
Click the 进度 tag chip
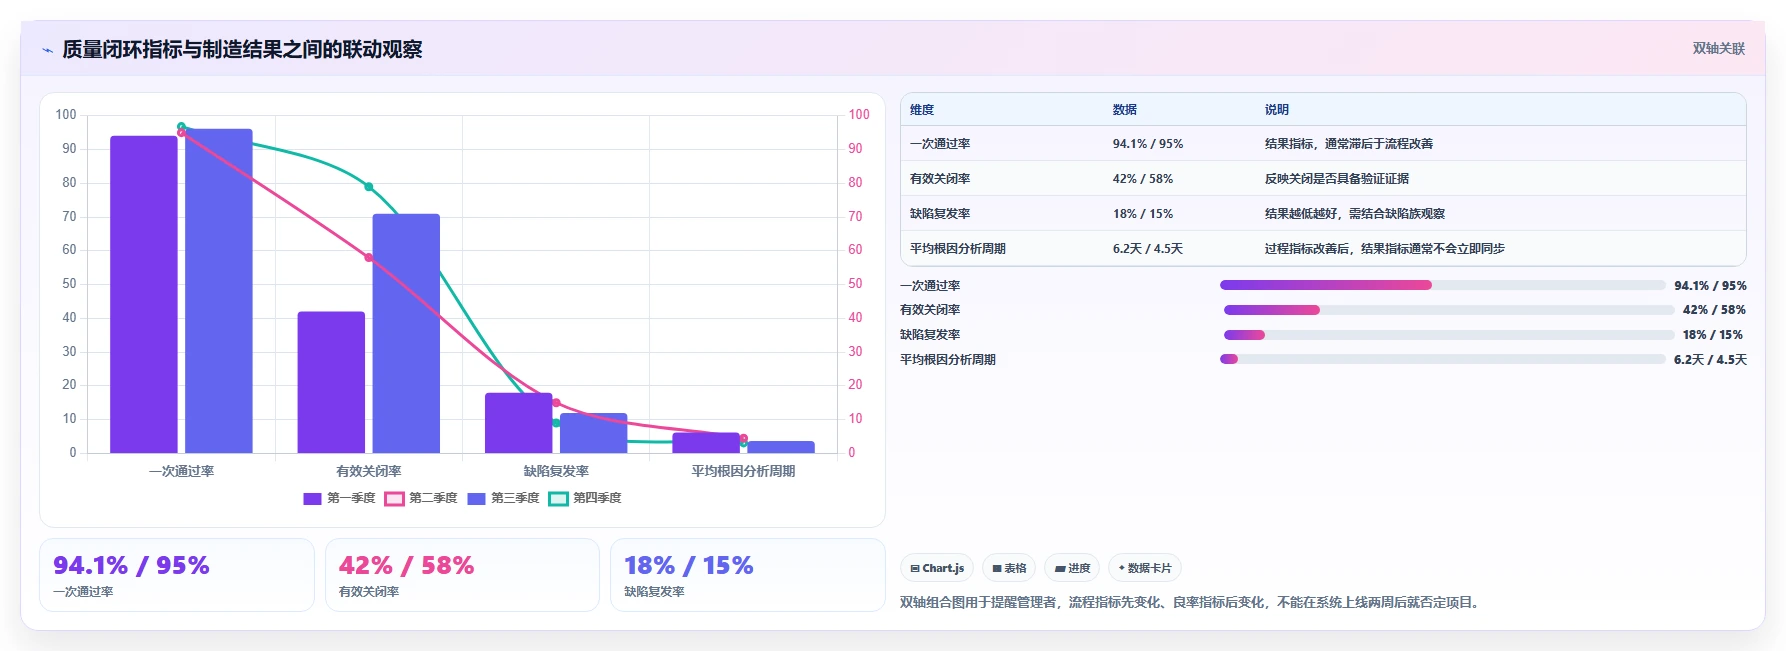point(1072,568)
